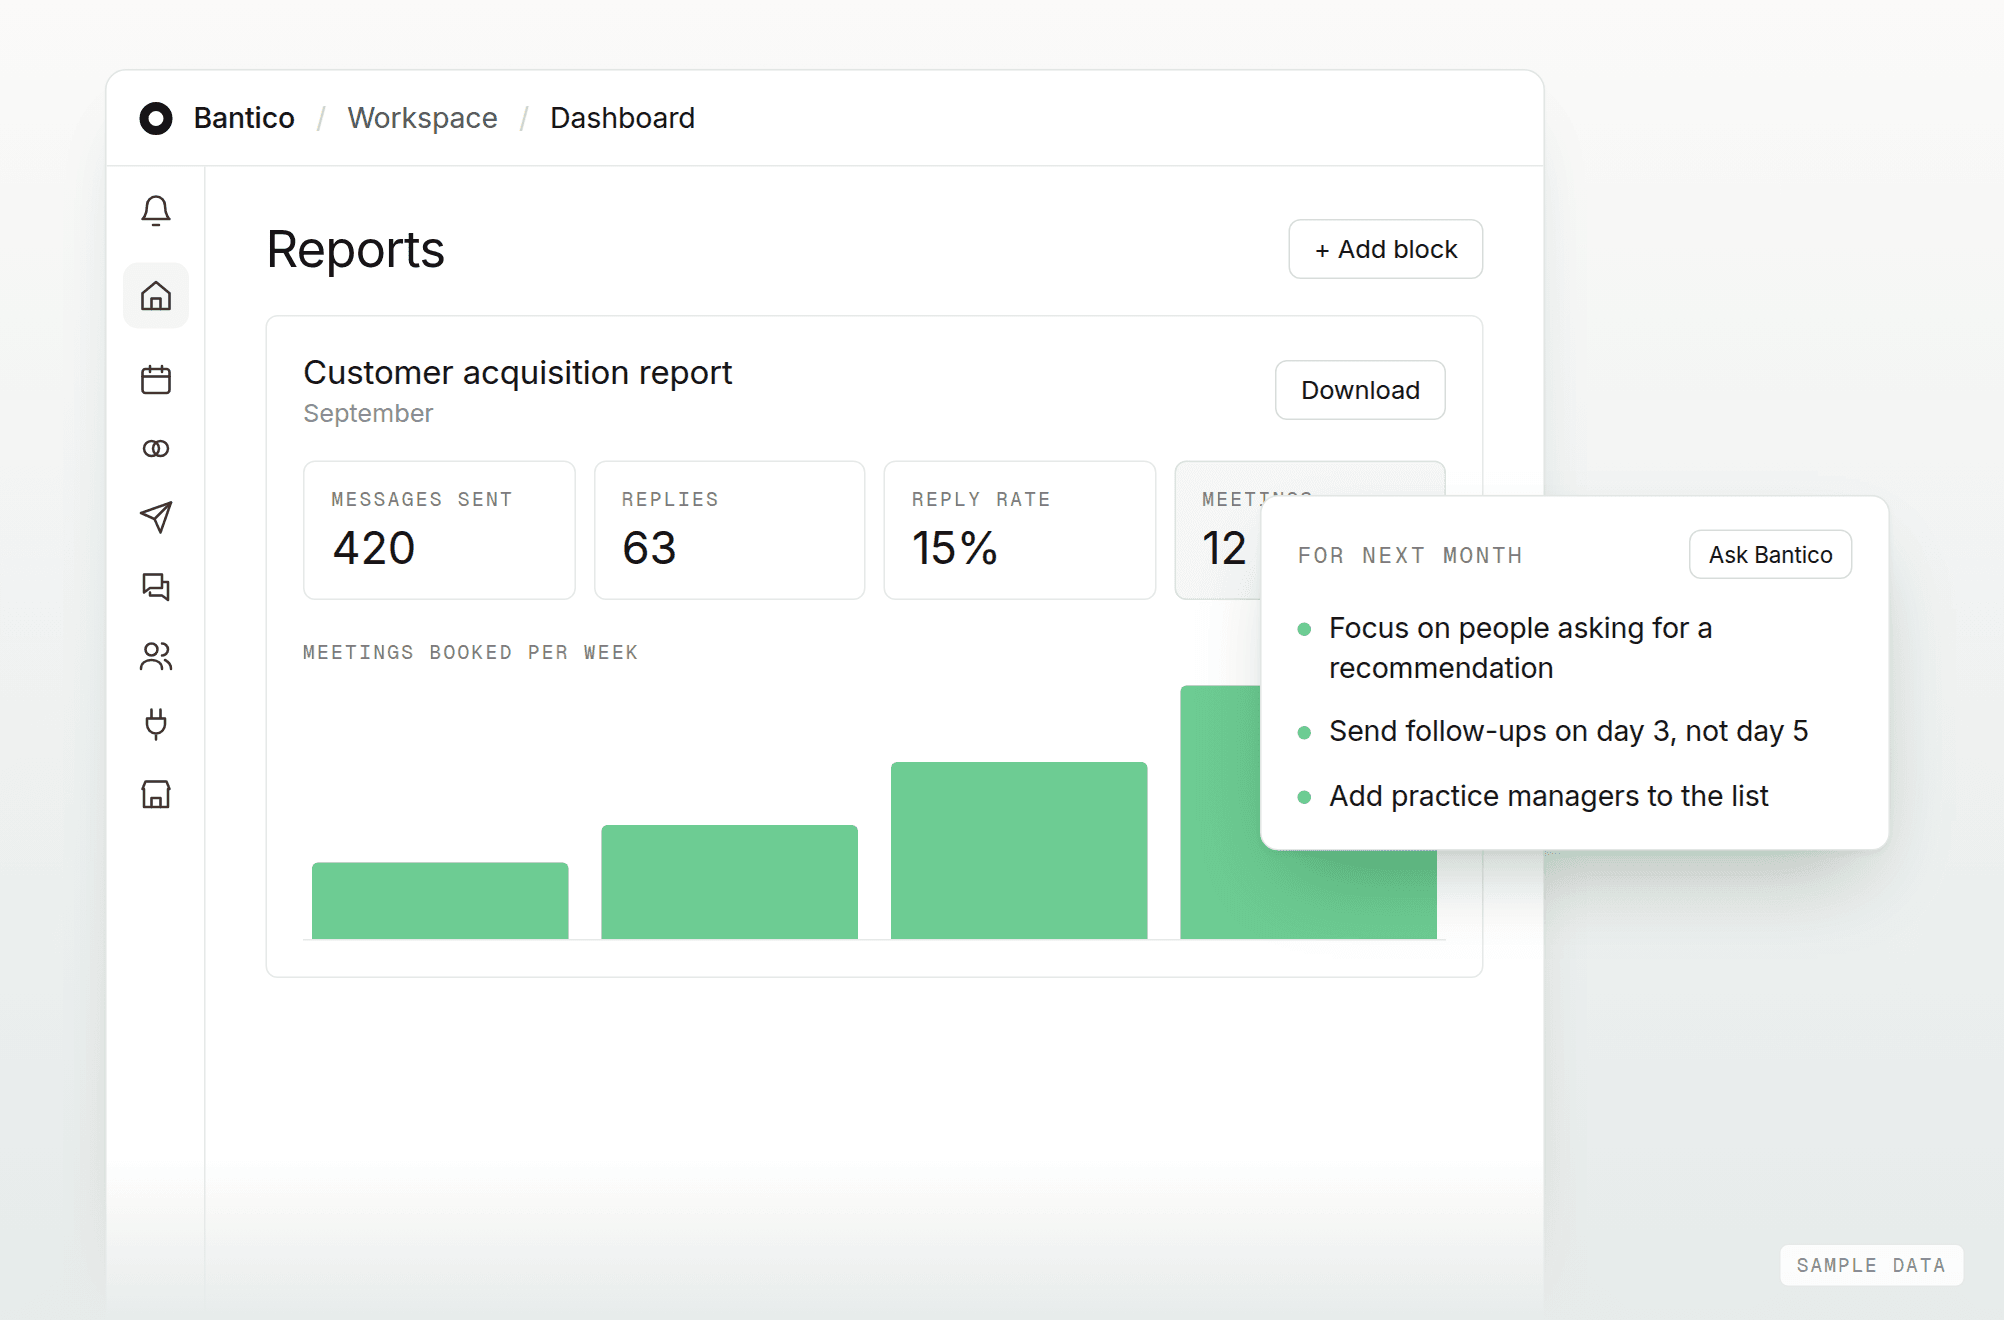Open the store icon in sidebar

pos(156,794)
